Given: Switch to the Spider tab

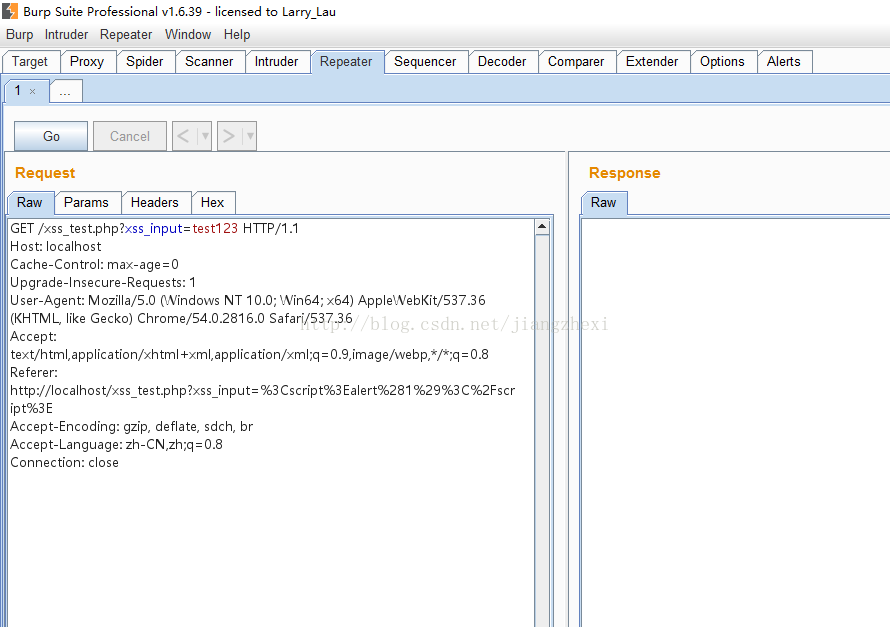Looking at the screenshot, I should (145, 62).
